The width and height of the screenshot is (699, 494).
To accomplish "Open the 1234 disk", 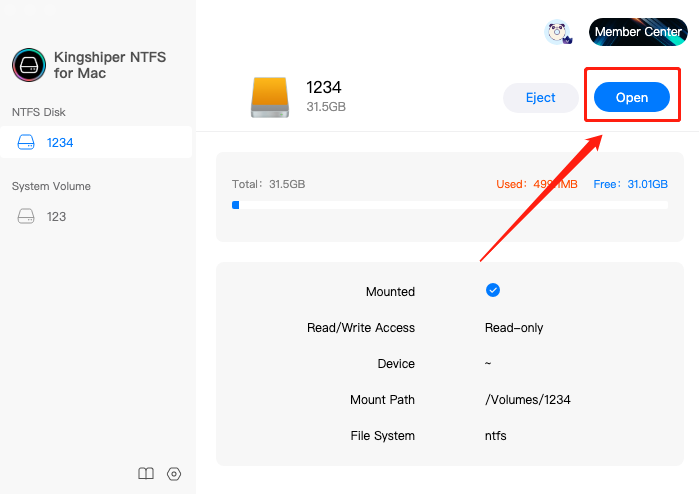I will click(x=632, y=97).
